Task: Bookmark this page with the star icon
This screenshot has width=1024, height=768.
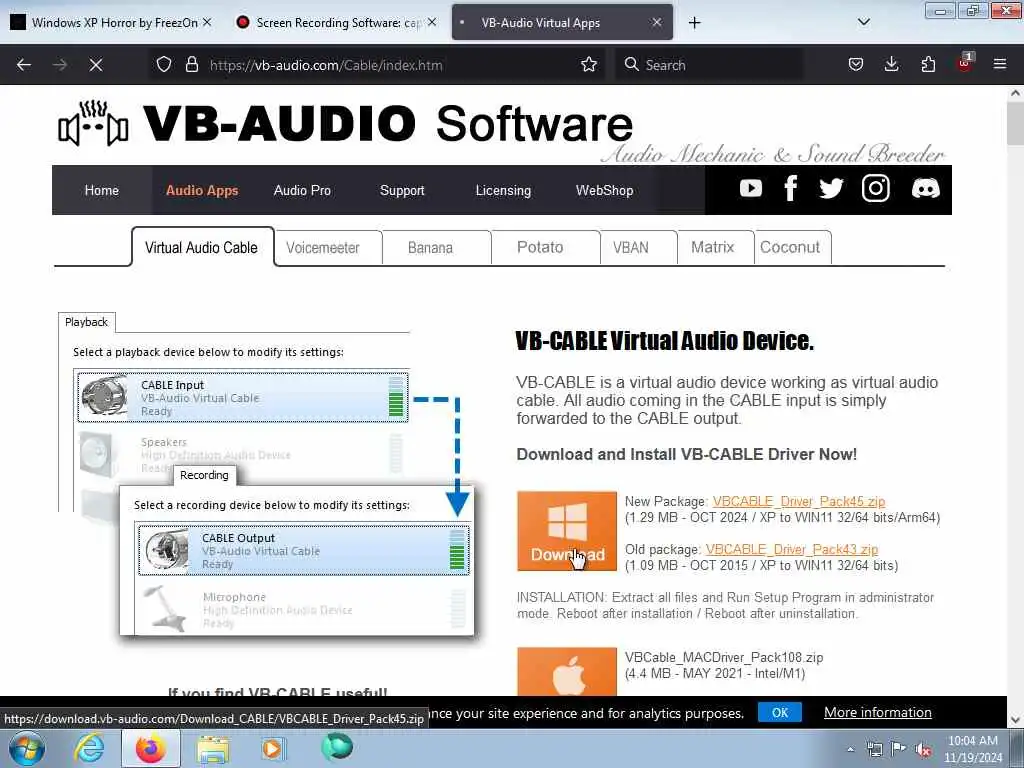Action: click(588, 65)
